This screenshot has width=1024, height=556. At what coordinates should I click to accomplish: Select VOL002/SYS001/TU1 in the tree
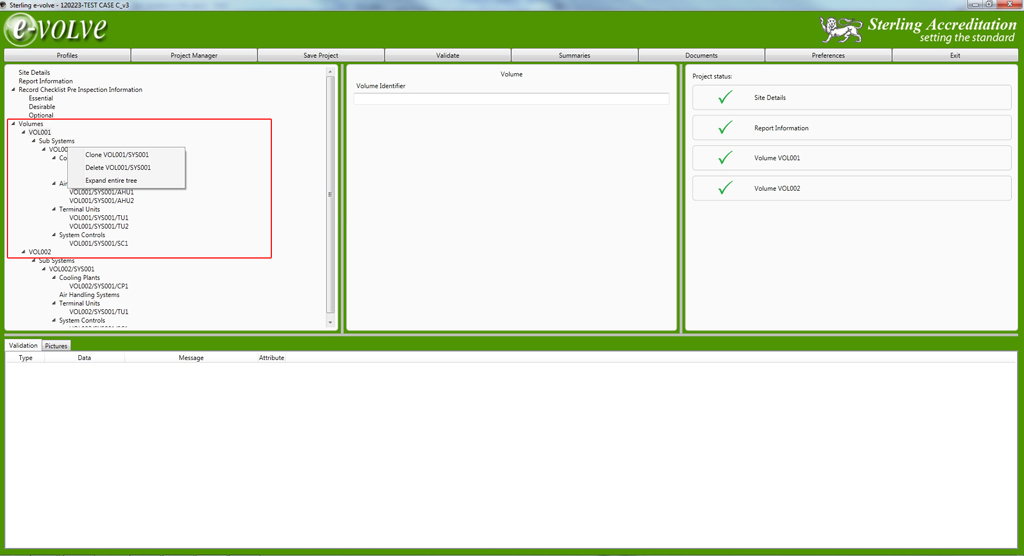coord(99,312)
